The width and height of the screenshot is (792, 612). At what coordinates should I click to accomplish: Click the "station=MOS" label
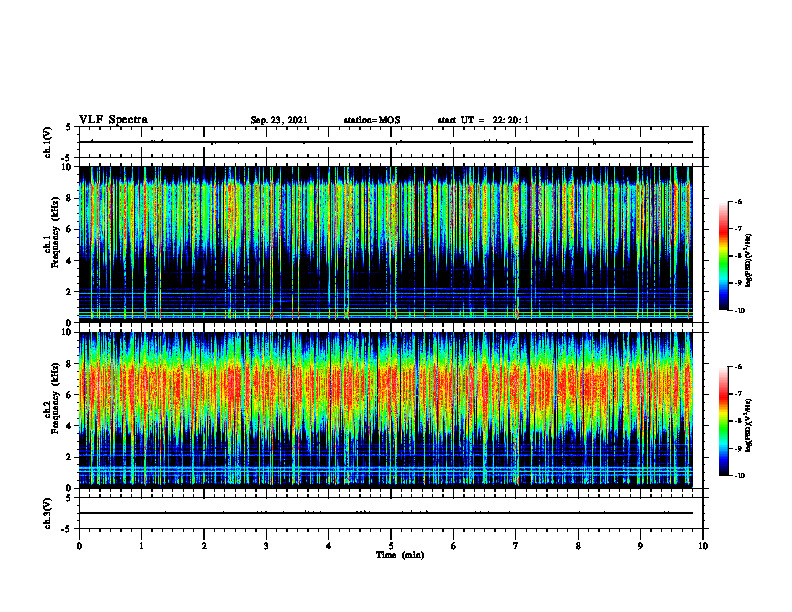click(x=372, y=120)
